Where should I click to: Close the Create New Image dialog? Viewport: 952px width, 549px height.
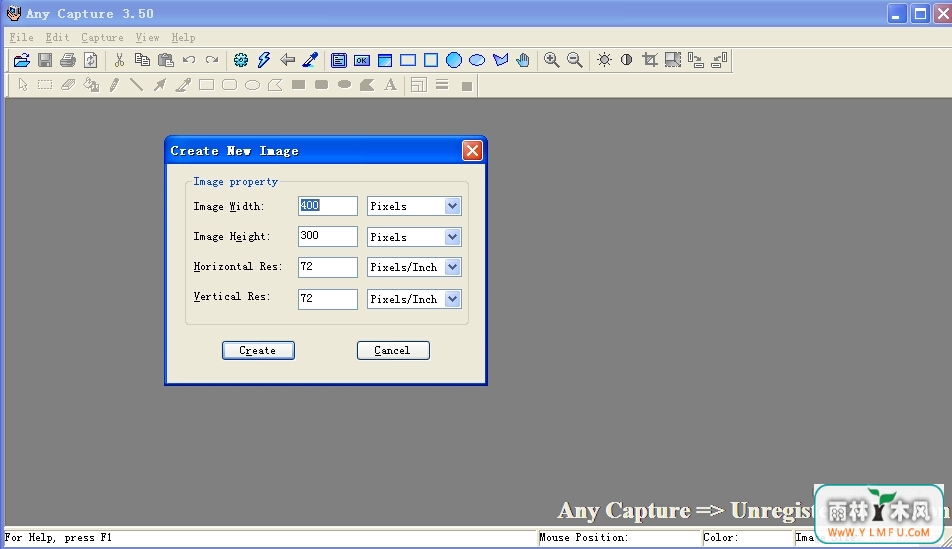coord(472,151)
